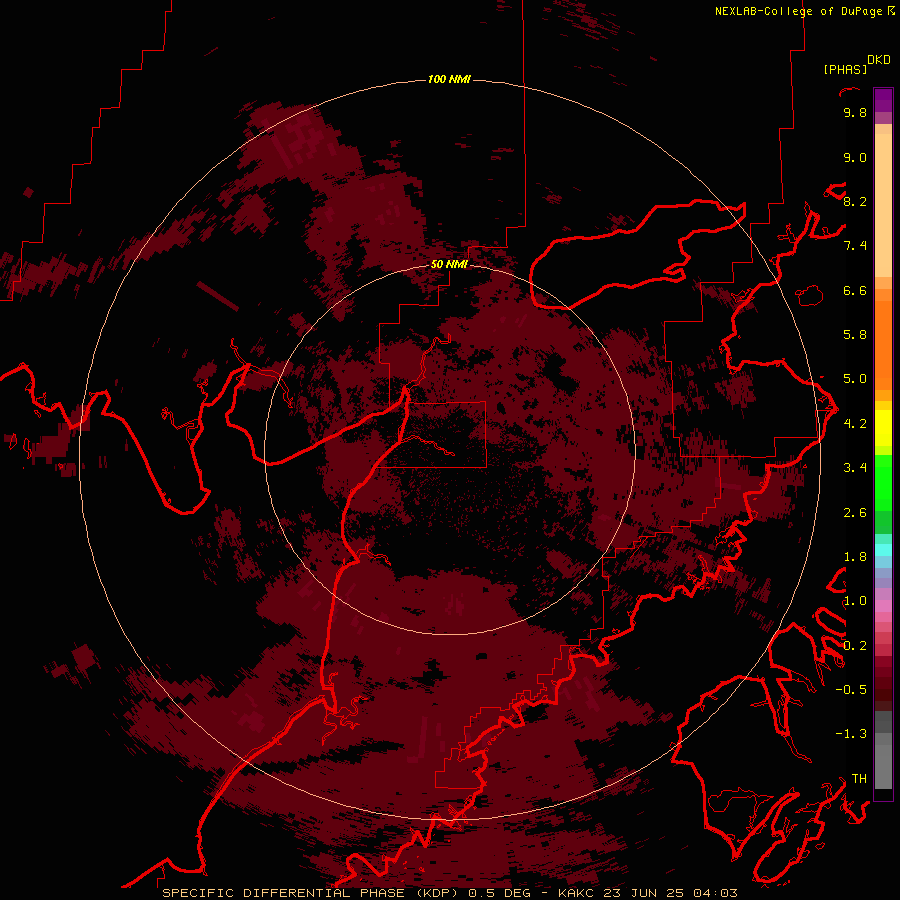Click the gray bottom segment of color bar
Viewport: 900px width, 900px height.
(883, 766)
